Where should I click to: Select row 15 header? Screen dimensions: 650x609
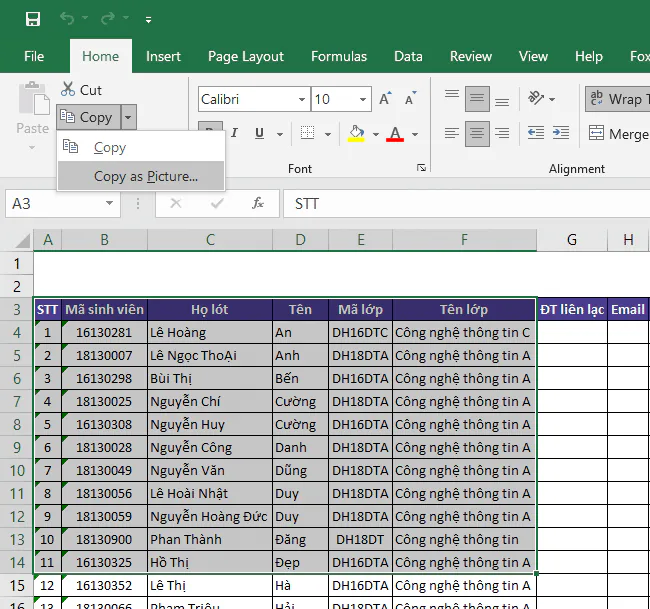click(17, 585)
